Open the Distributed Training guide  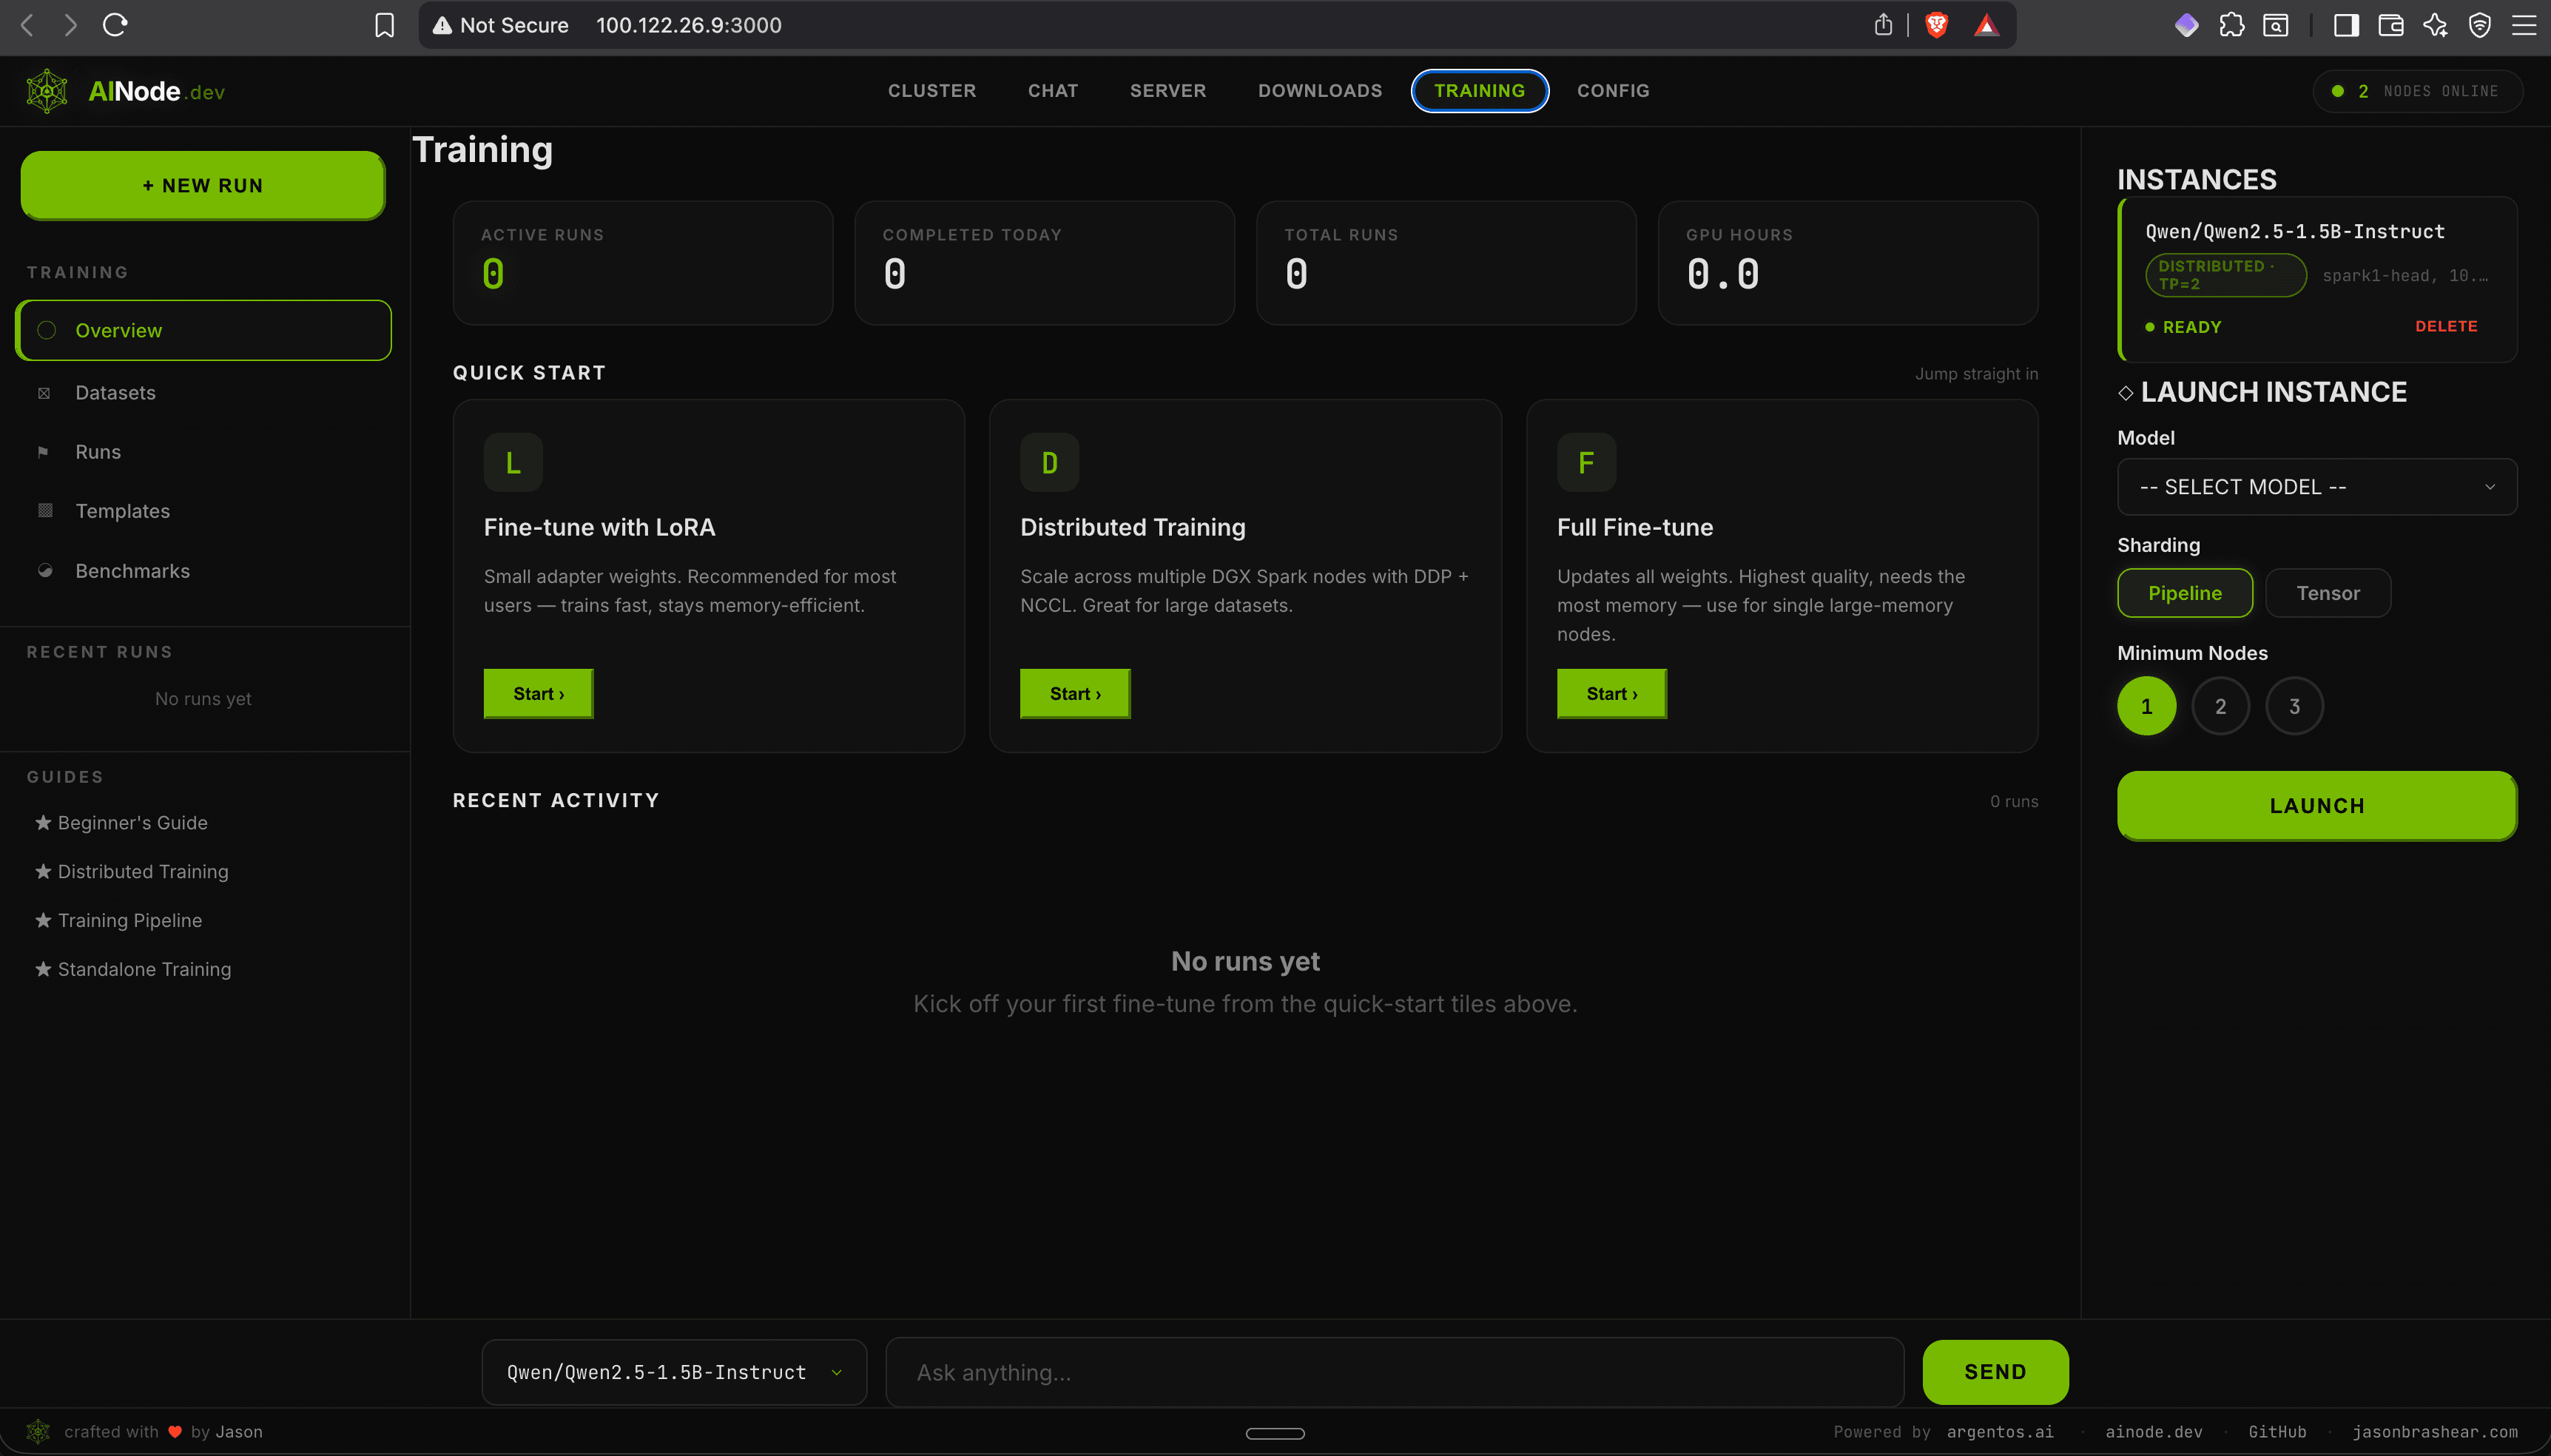[143, 871]
